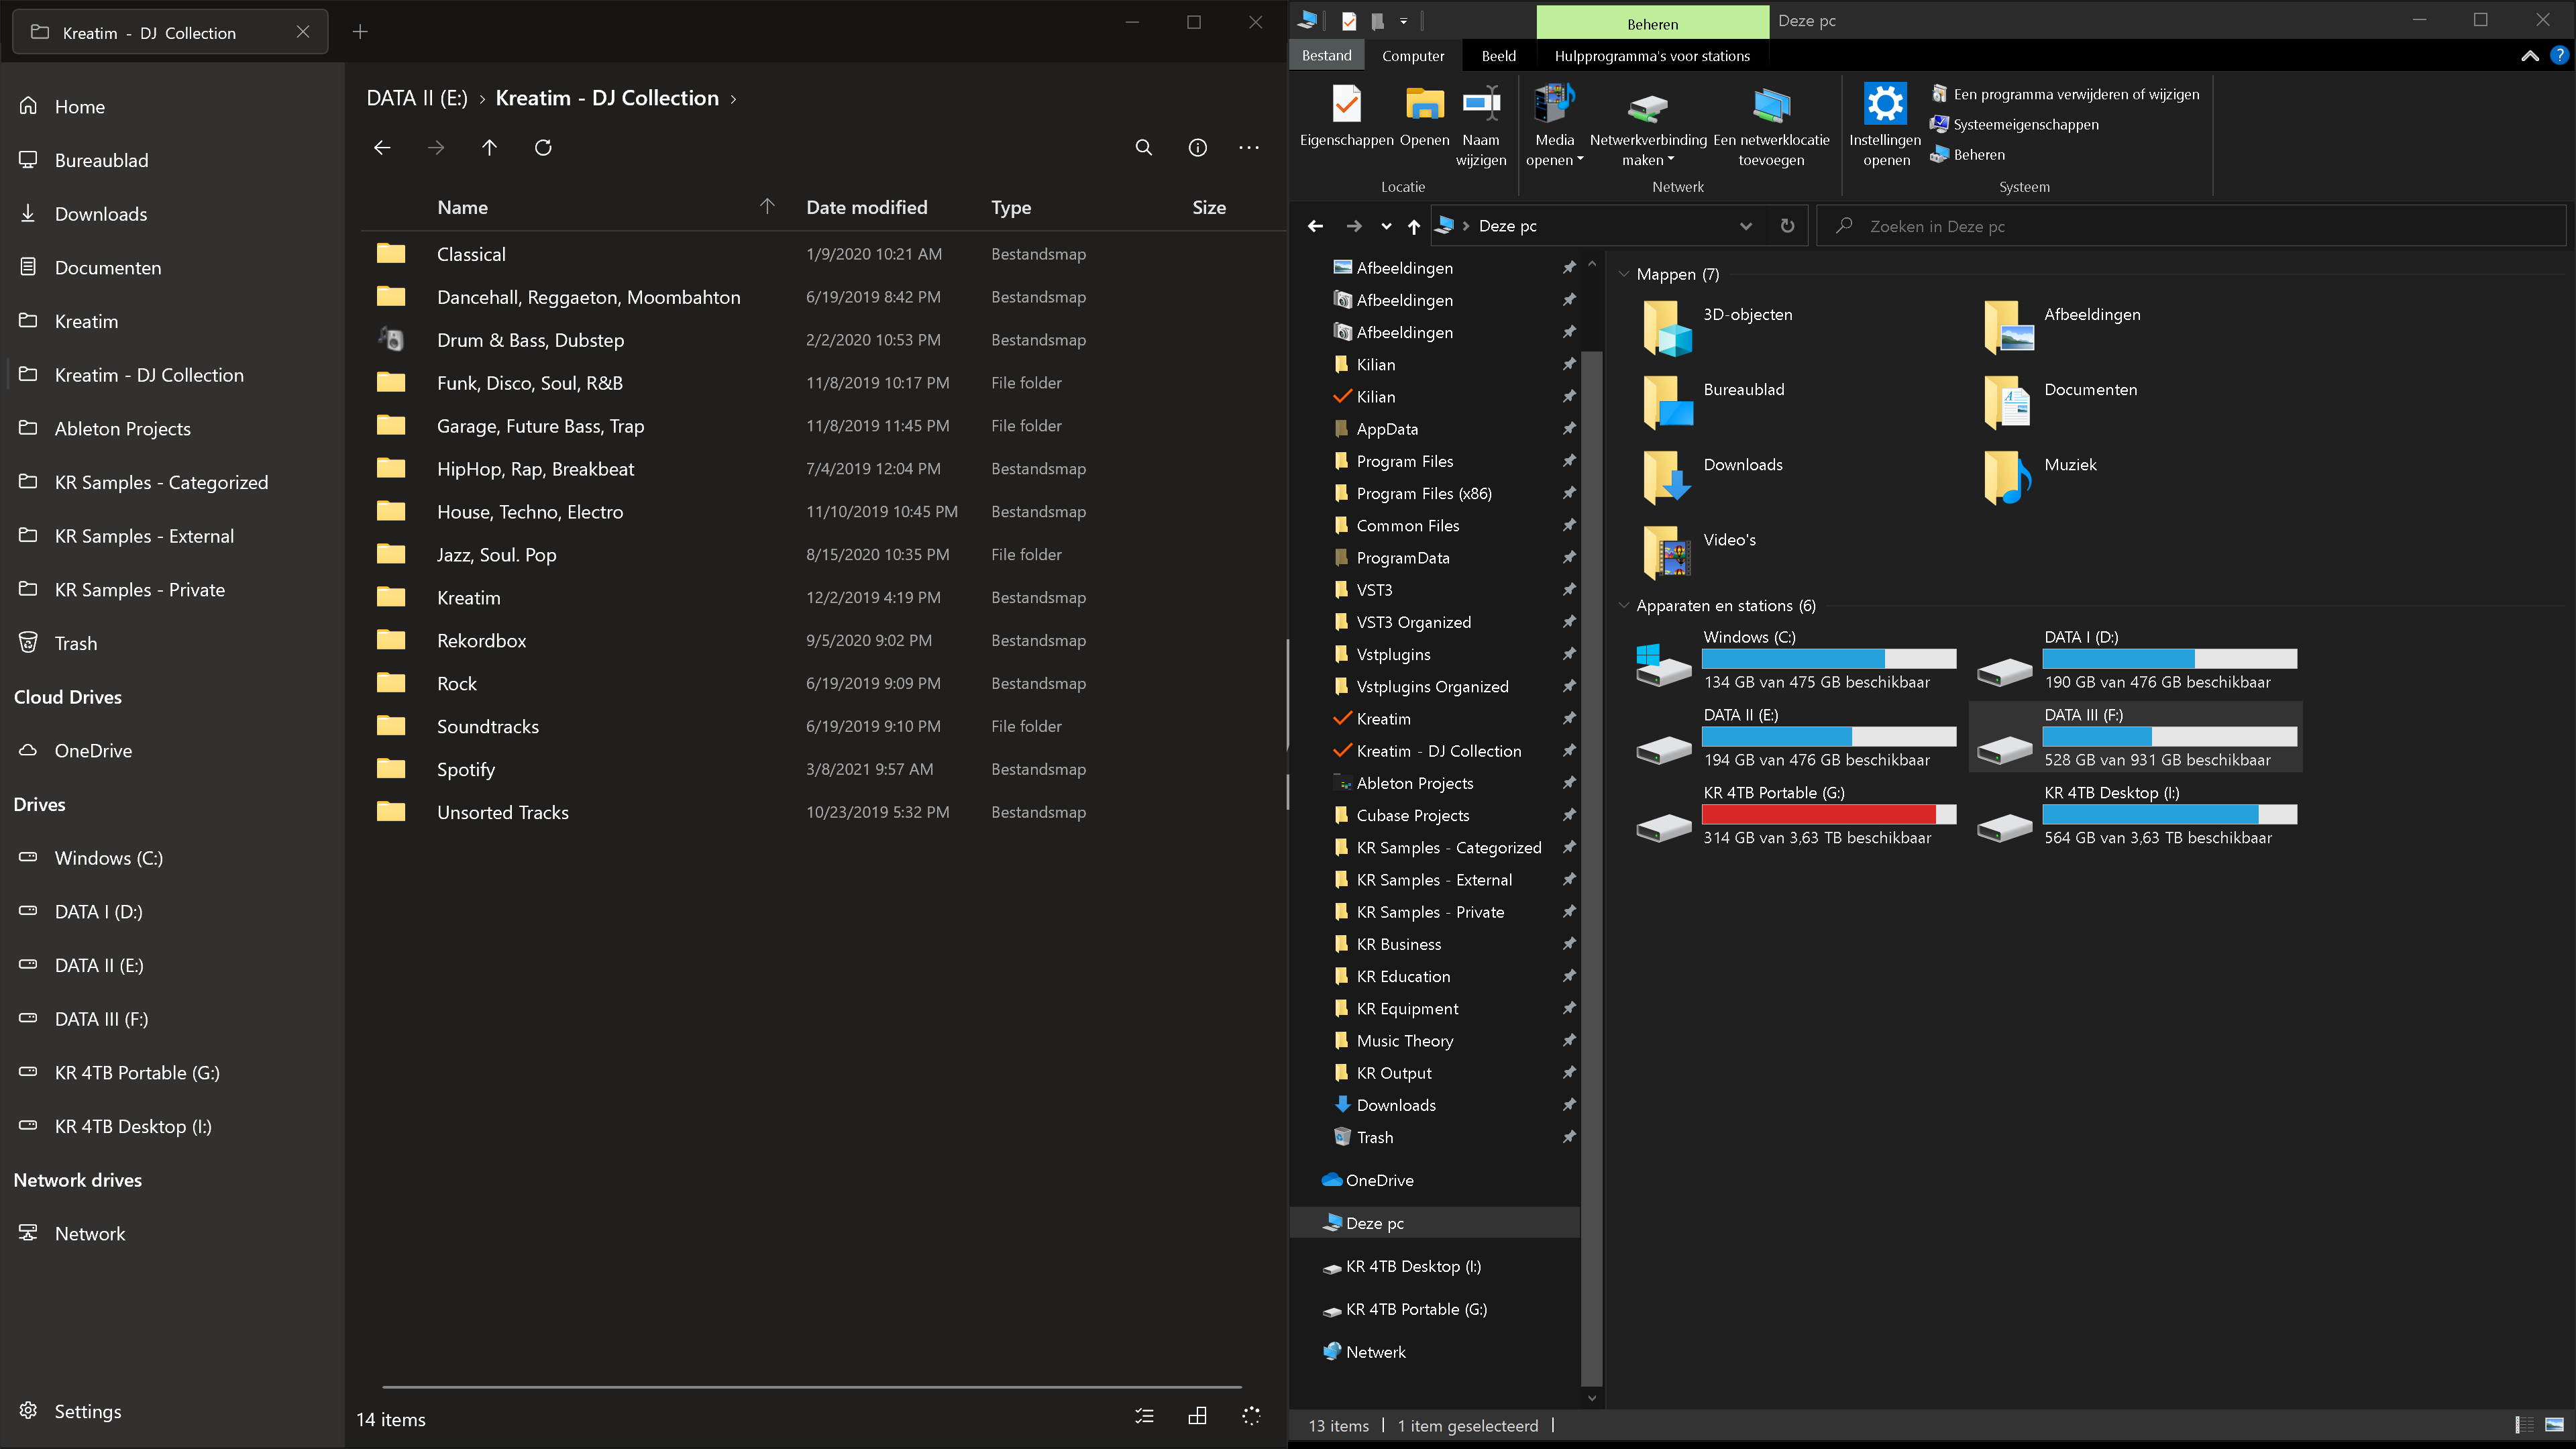Click the search icon in the Files toolbar
The image size is (2576, 1449).
pyautogui.click(x=1144, y=147)
